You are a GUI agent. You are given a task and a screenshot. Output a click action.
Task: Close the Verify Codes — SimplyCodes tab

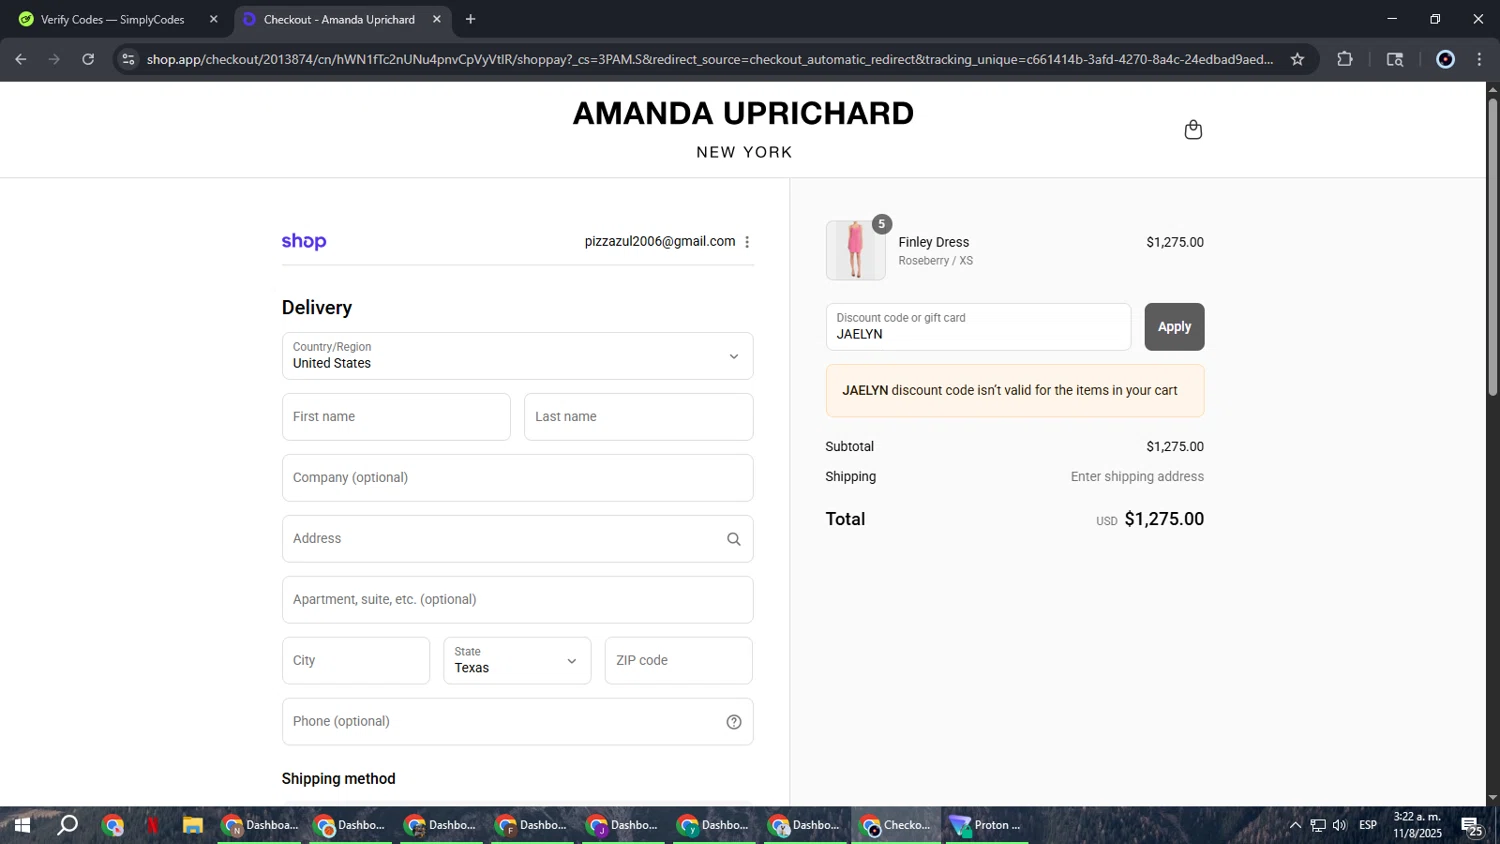click(213, 19)
